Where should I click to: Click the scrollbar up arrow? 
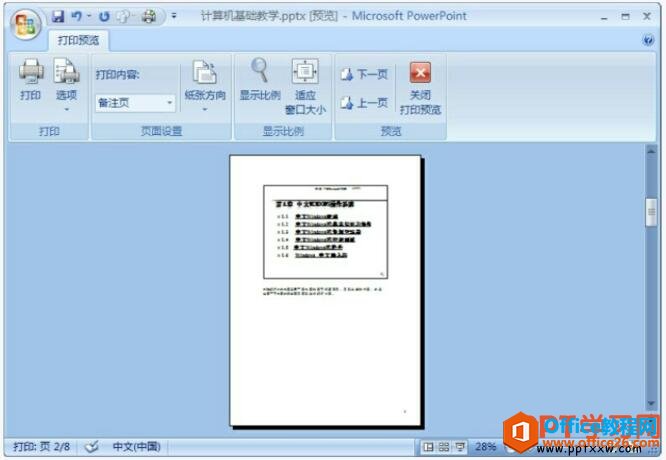pyautogui.click(x=651, y=151)
